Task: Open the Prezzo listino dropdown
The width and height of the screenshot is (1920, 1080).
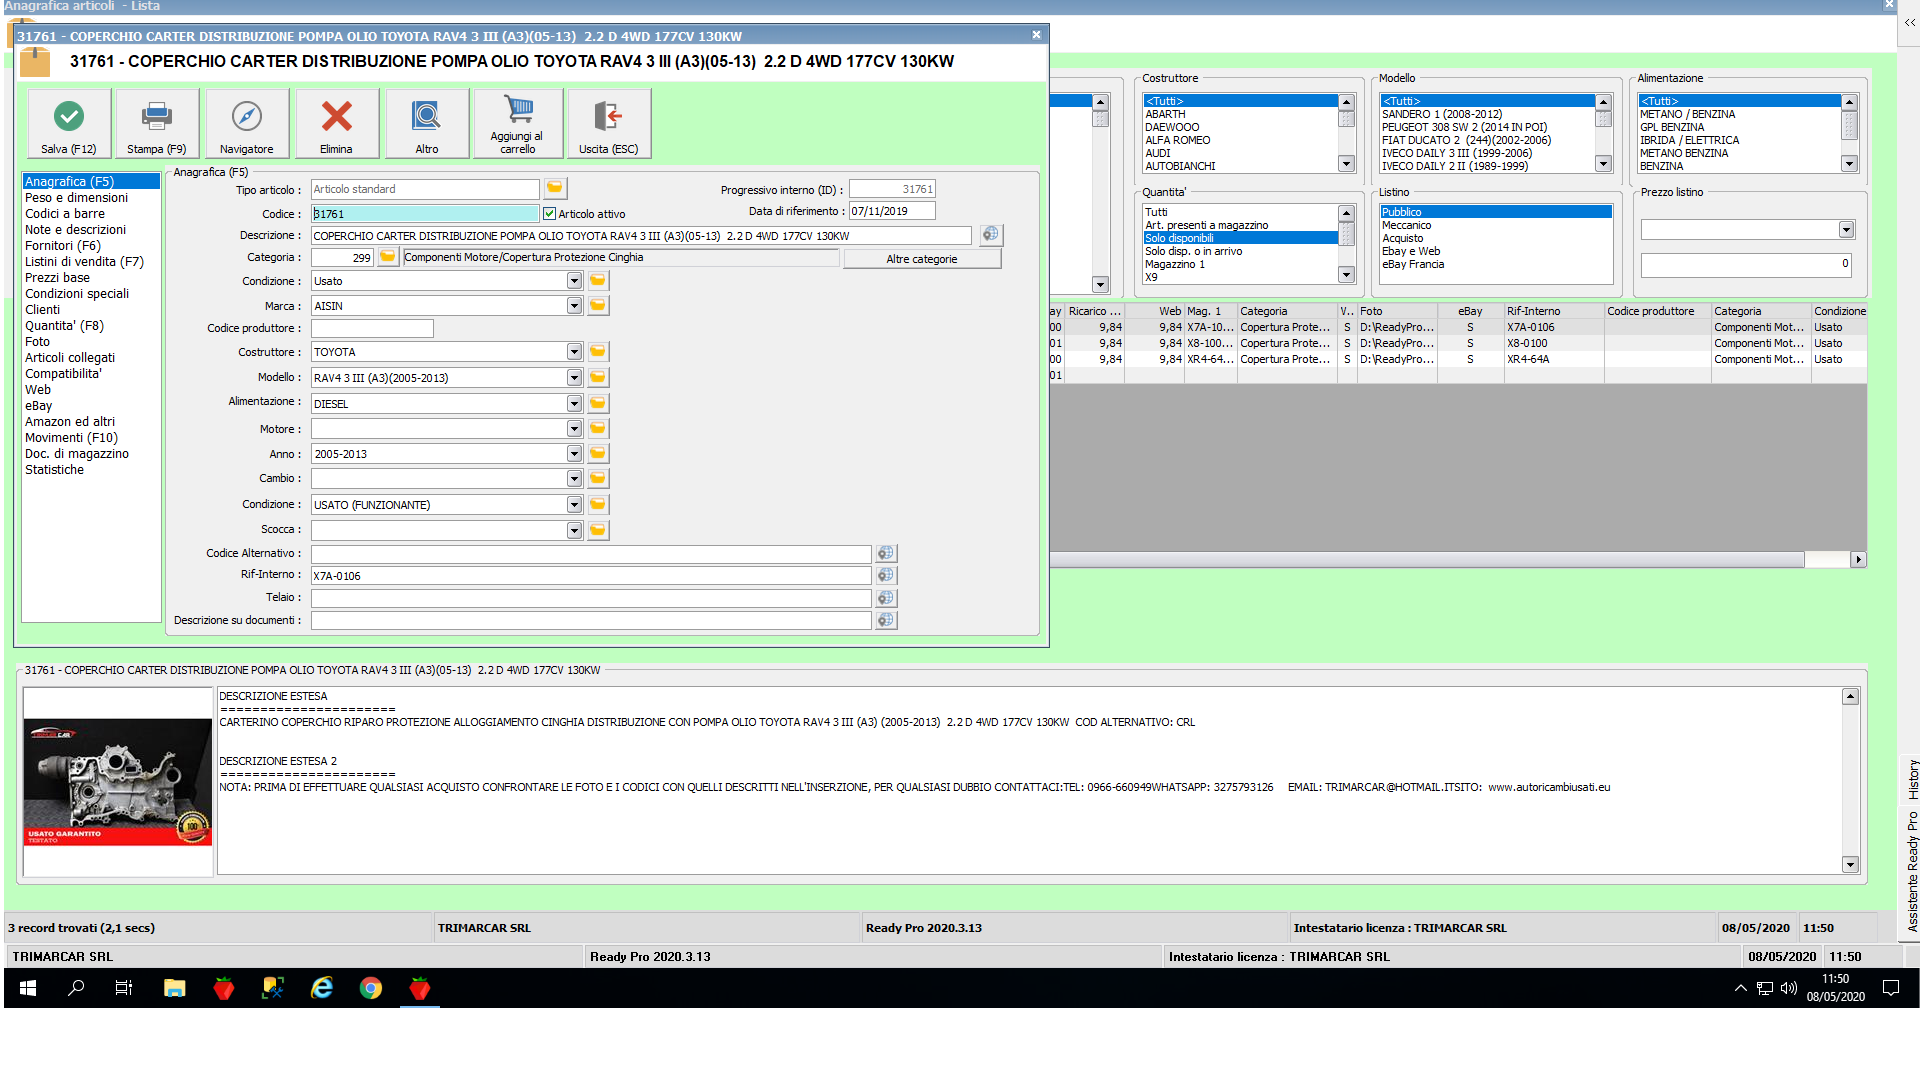Action: [x=1846, y=230]
